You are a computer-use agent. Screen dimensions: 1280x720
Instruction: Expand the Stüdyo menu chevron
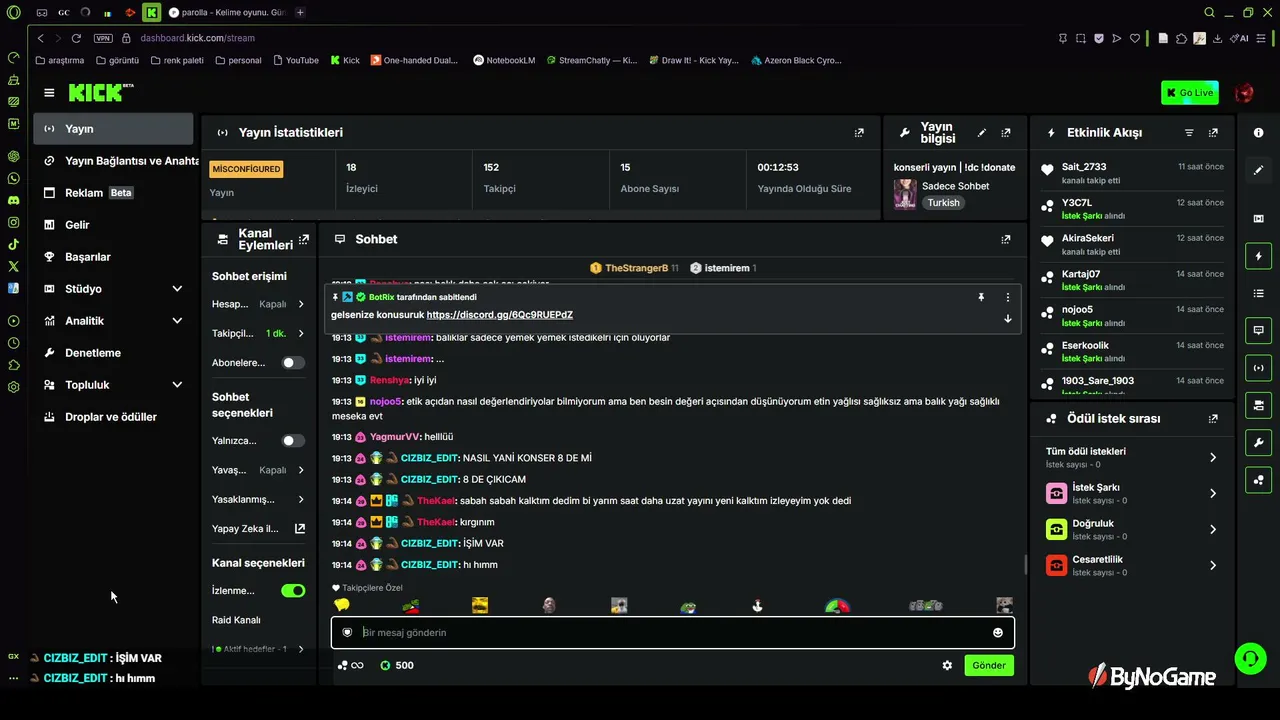point(177,289)
